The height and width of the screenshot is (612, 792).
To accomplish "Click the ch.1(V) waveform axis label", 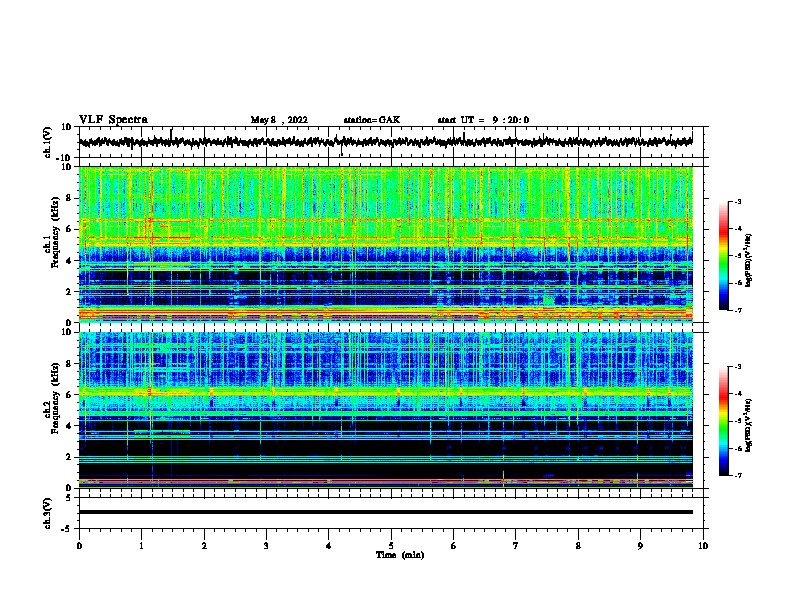I will [48, 142].
